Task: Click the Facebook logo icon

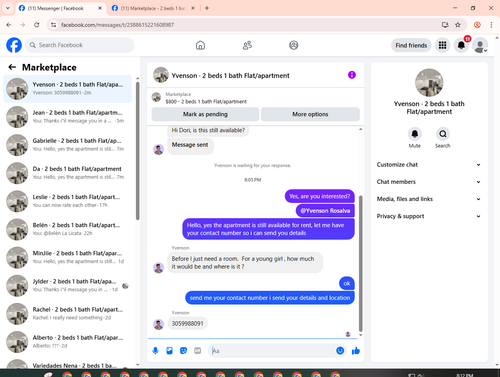Action: [14, 45]
